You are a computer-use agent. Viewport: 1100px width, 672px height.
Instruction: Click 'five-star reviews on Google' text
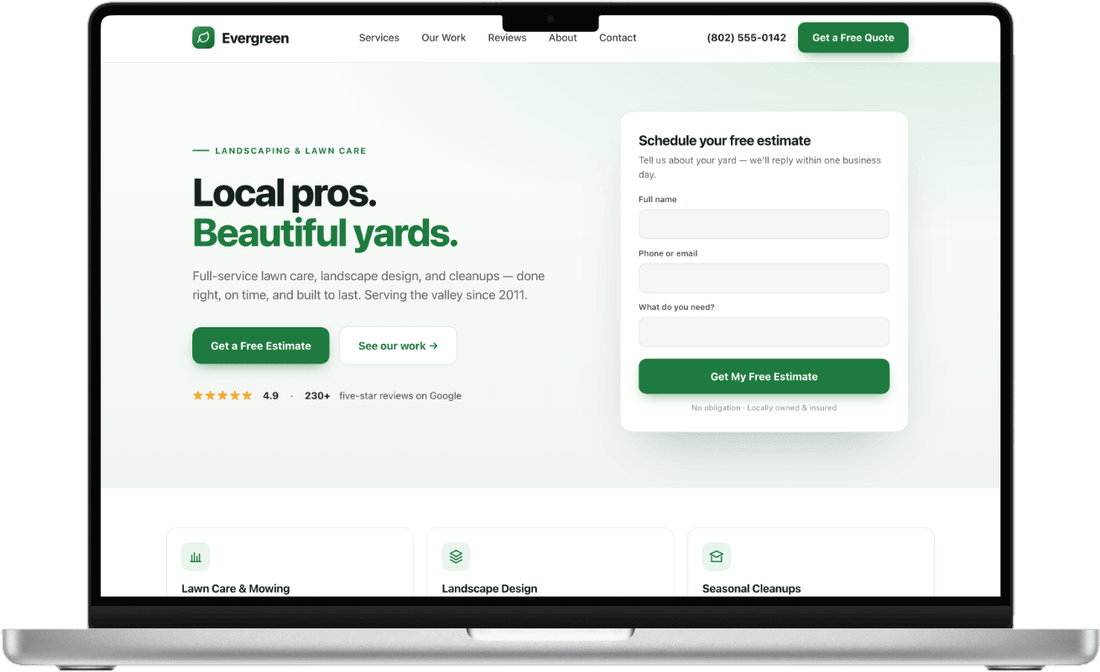(401, 396)
